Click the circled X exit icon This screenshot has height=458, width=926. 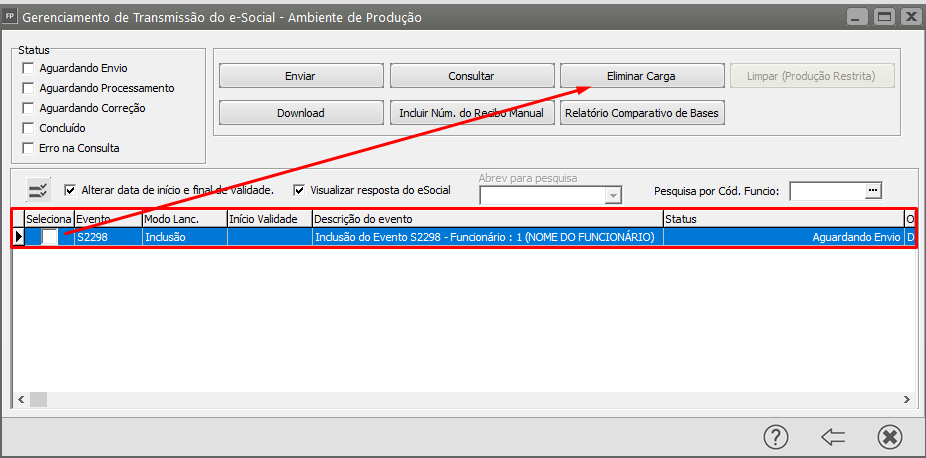(x=890, y=437)
